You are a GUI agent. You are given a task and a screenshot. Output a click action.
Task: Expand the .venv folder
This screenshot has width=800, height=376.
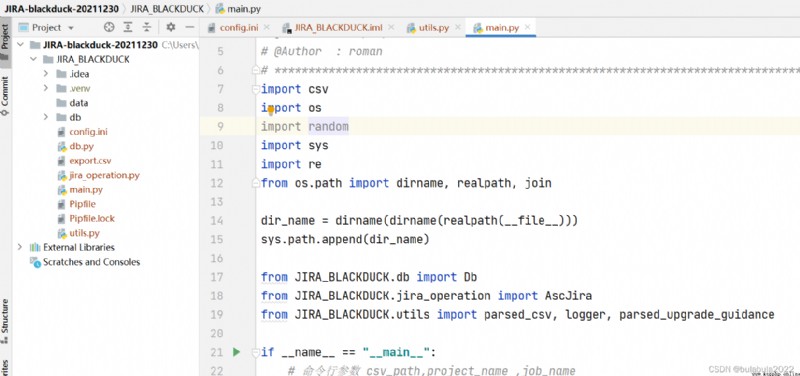tap(46, 88)
